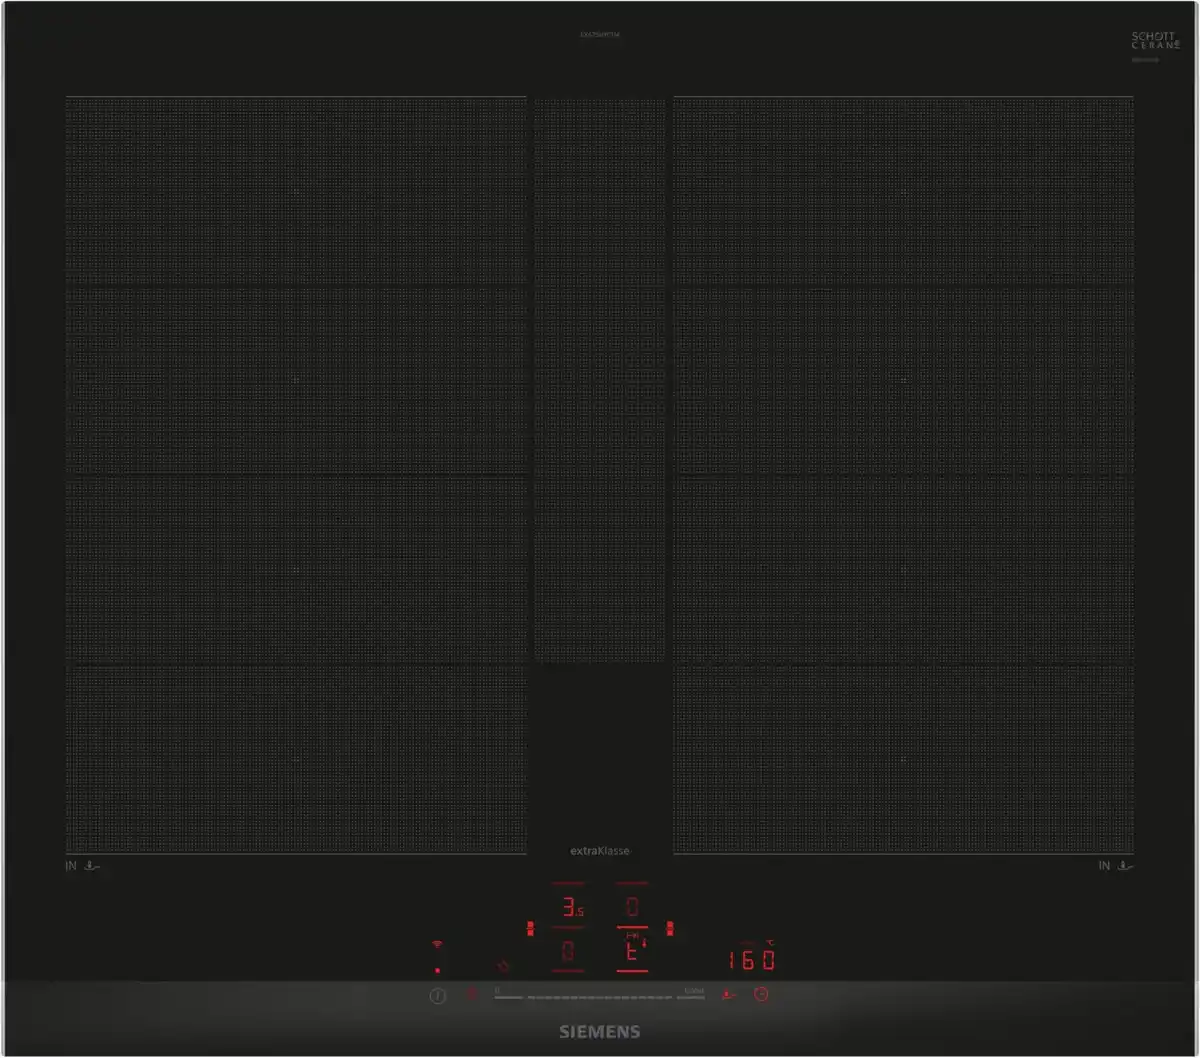Tap the right flex zone link indicator
1200x1058 pixels.
[x=669, y=929]
